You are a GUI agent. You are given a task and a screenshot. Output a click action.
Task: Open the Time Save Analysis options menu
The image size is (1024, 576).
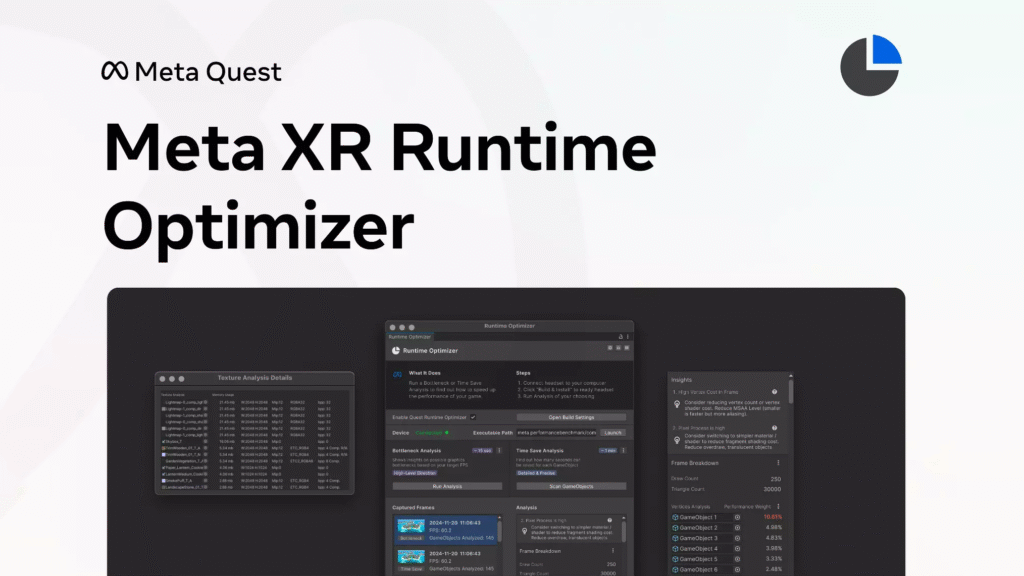click(622, 449)
